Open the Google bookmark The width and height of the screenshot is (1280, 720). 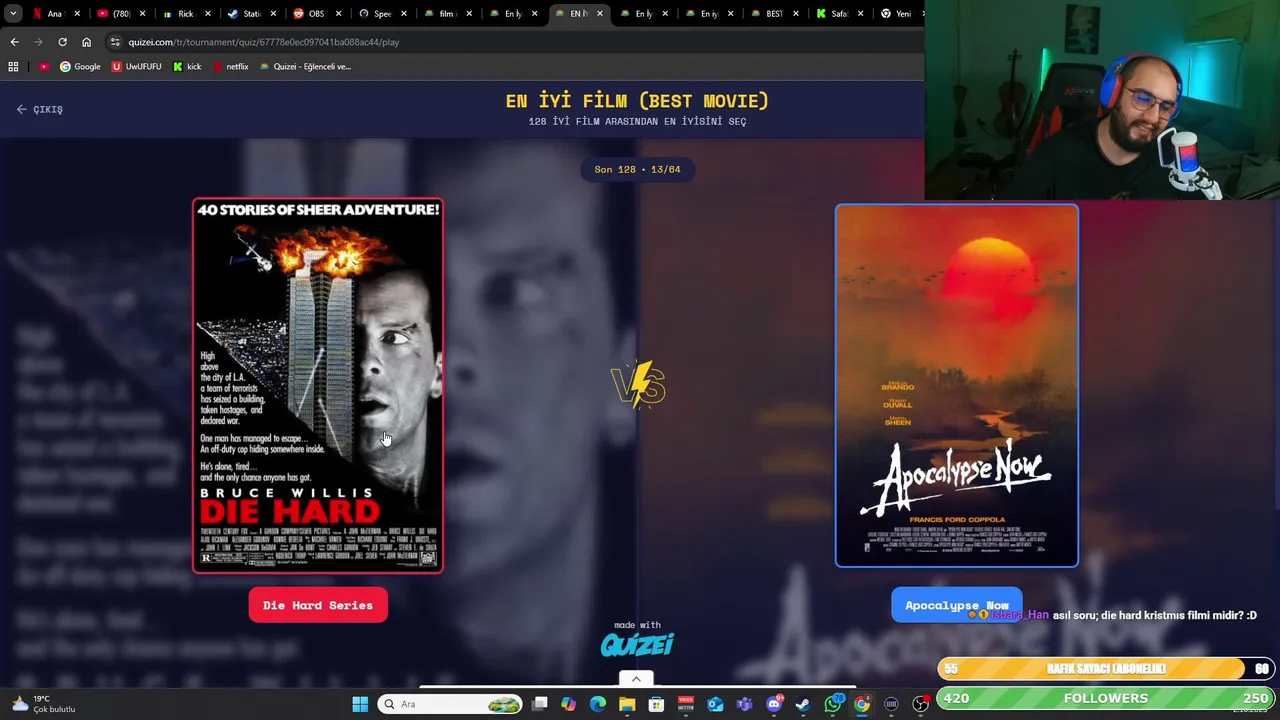(x=80, y=67)
